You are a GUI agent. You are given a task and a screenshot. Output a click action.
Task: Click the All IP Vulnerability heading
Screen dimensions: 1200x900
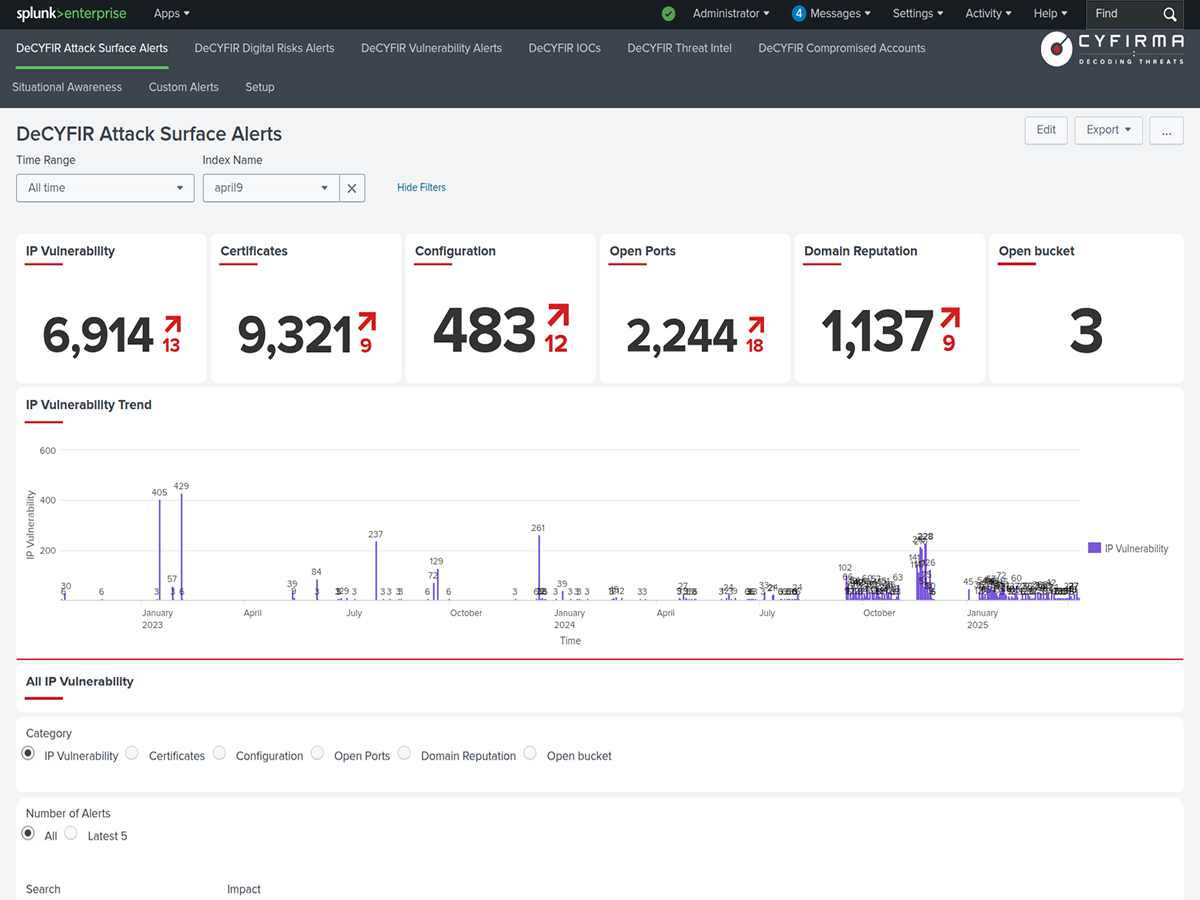[80, 681]
